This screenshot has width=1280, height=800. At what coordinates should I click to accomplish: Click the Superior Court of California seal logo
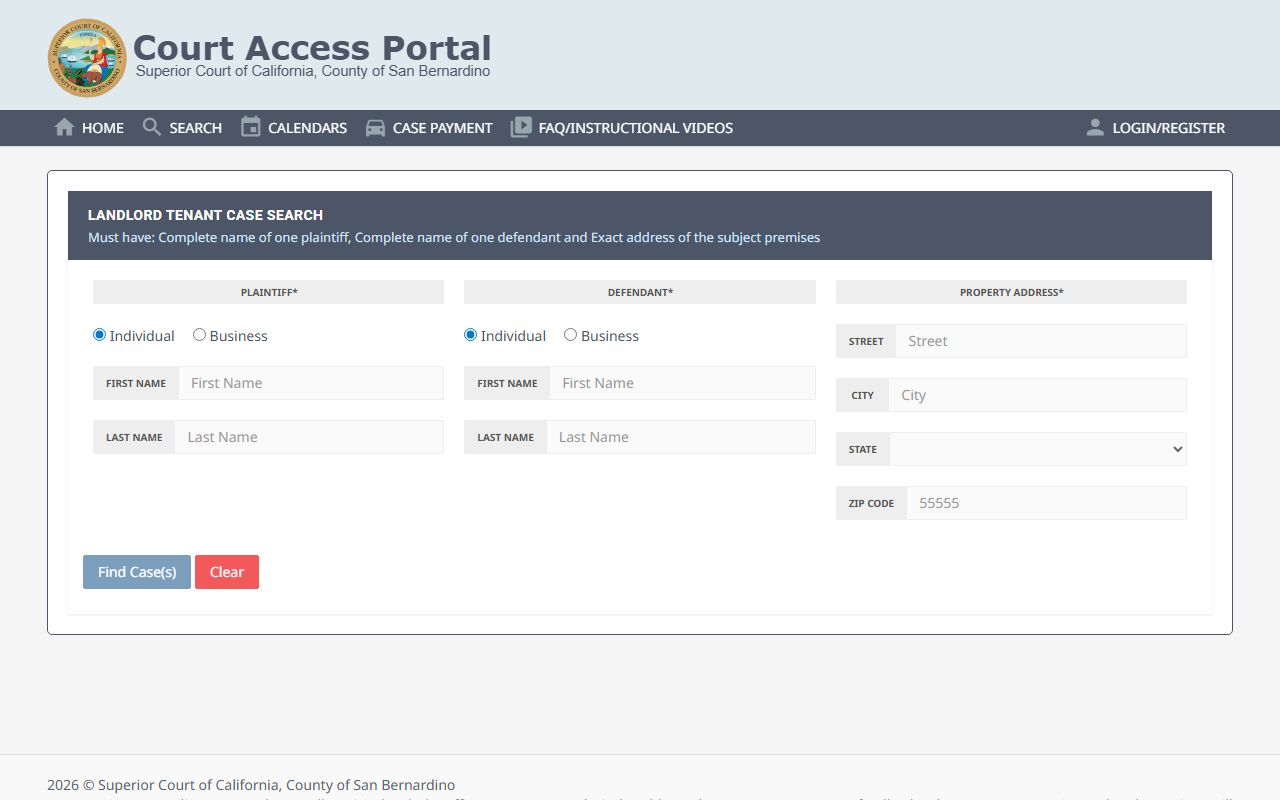click(88, 58)
